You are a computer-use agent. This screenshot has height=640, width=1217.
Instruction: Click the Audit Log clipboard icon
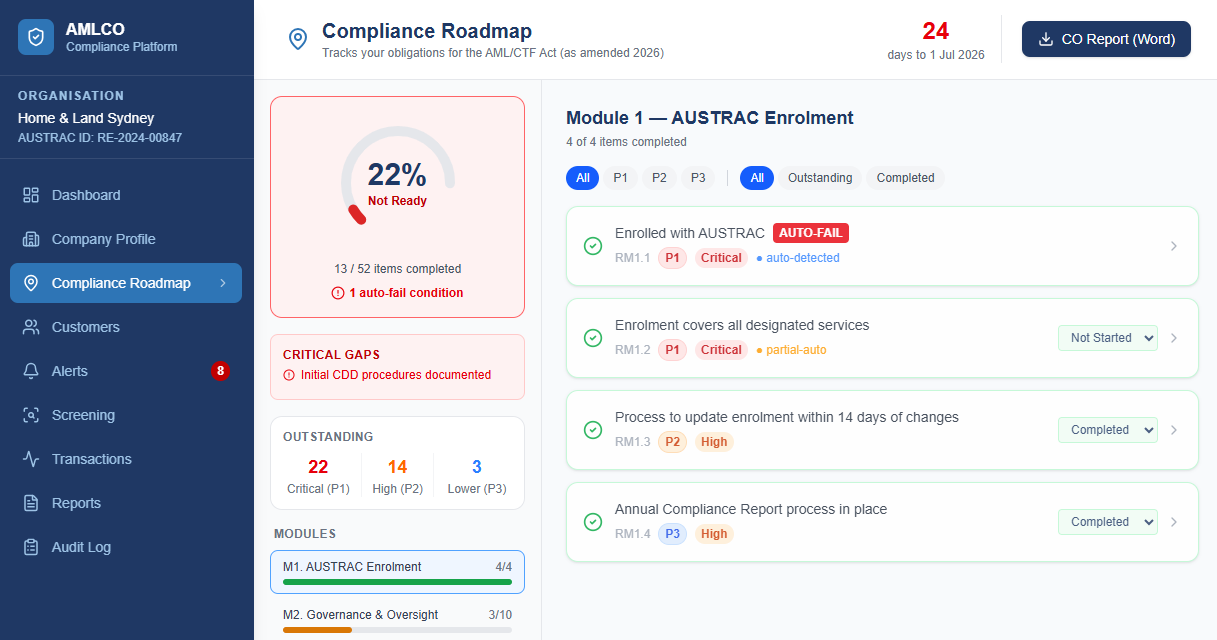coord(31,547)
